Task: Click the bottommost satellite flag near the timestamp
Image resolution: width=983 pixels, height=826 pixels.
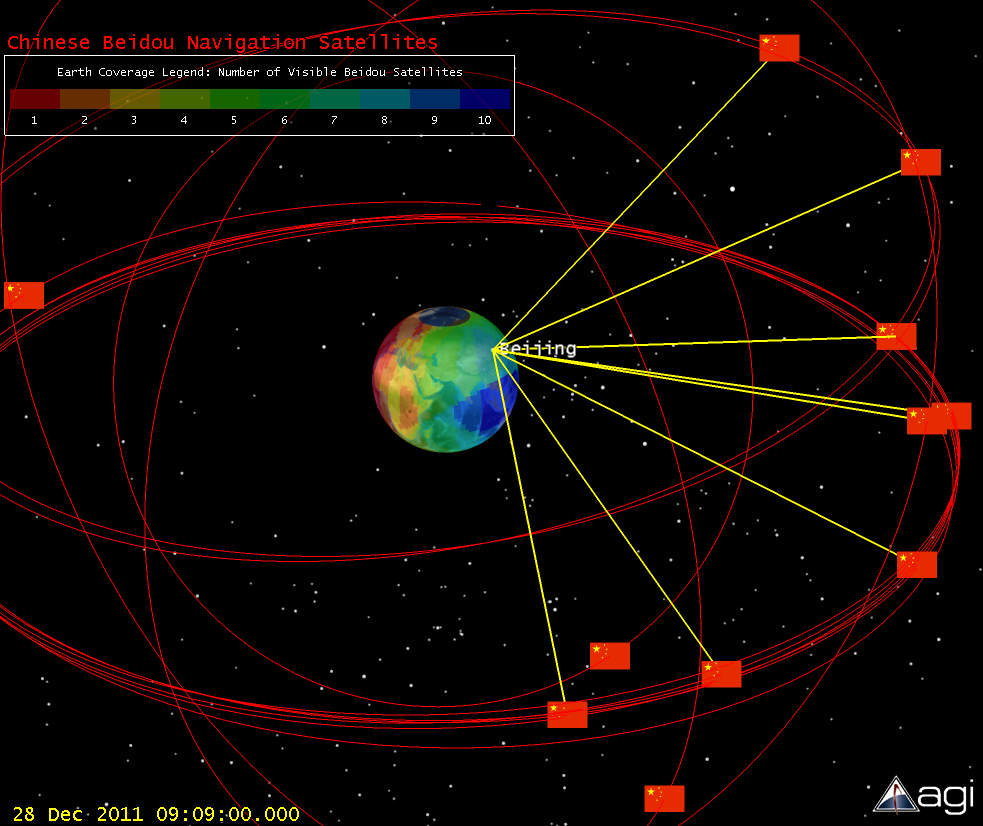Action: pos(664,798)
